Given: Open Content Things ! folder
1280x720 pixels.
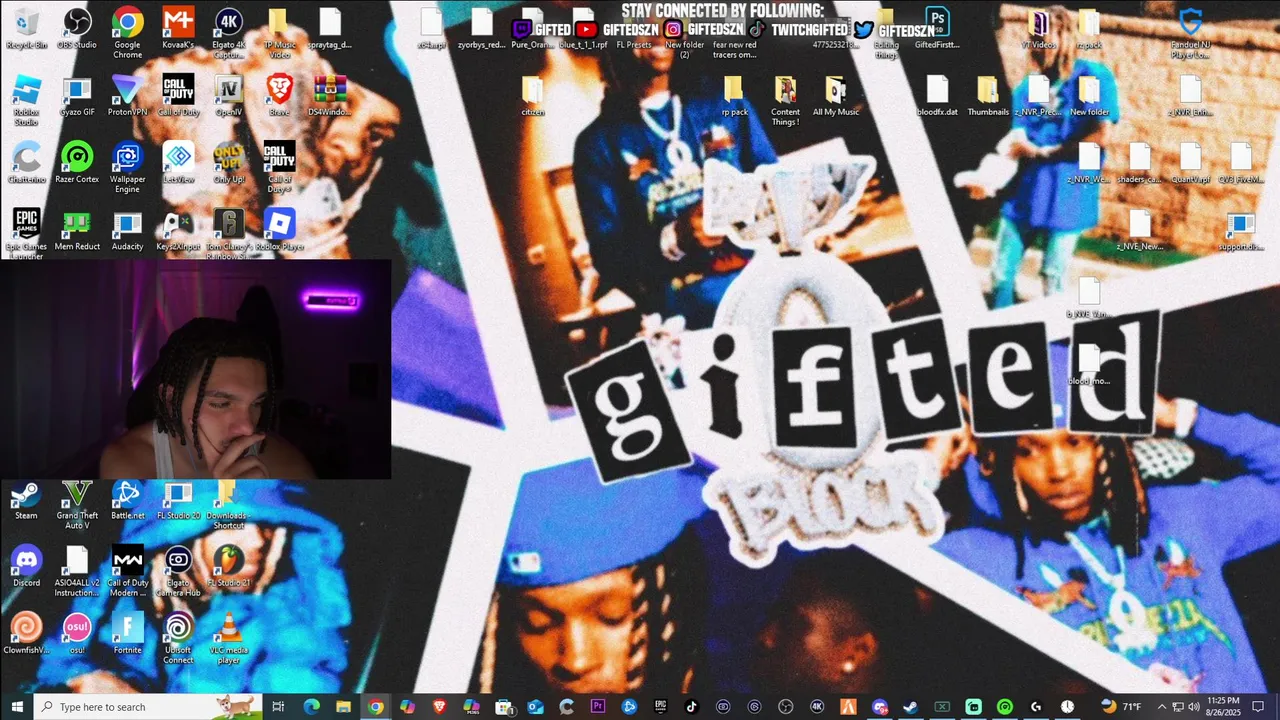Looking at the screenshot, I should (785, 100).
